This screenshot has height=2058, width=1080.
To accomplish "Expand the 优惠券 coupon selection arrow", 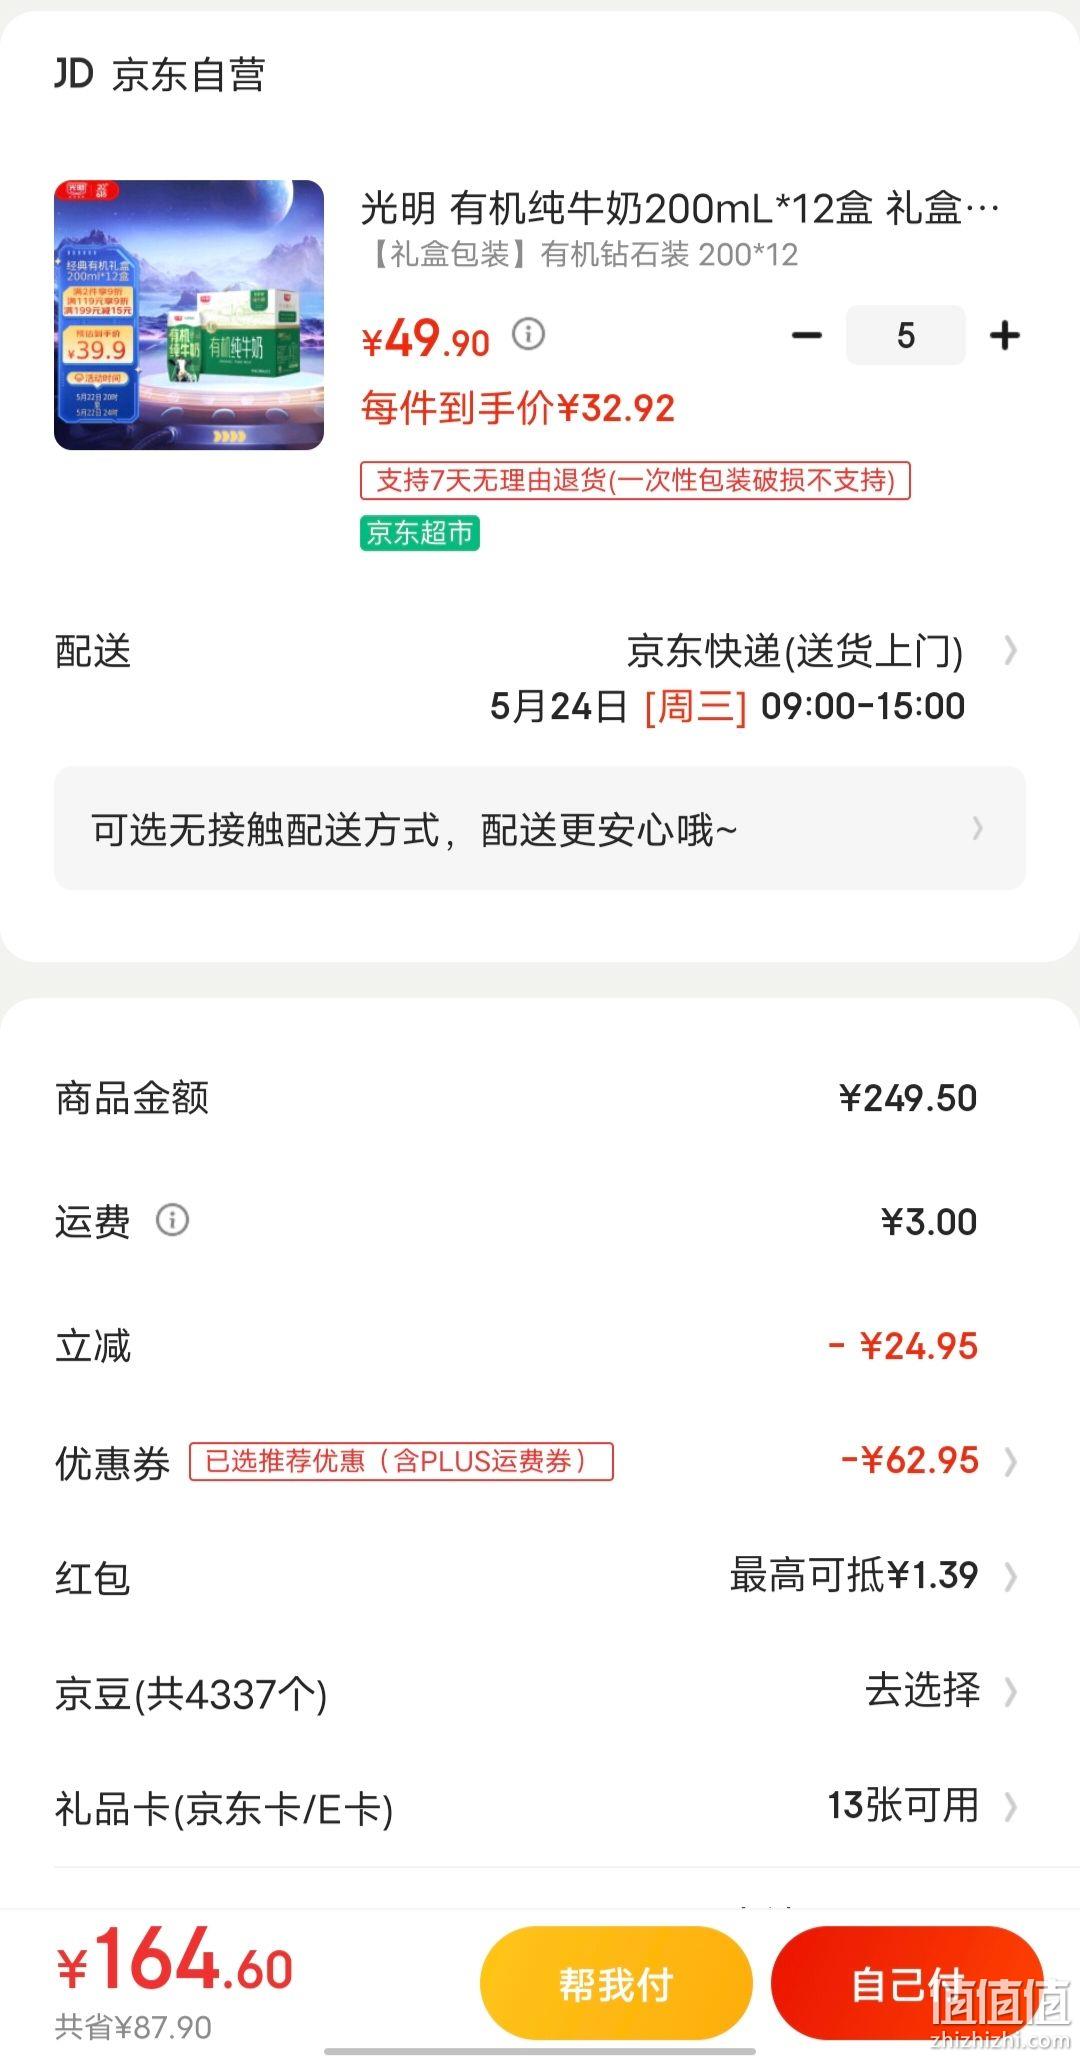I will [x=1010, y=1461].
